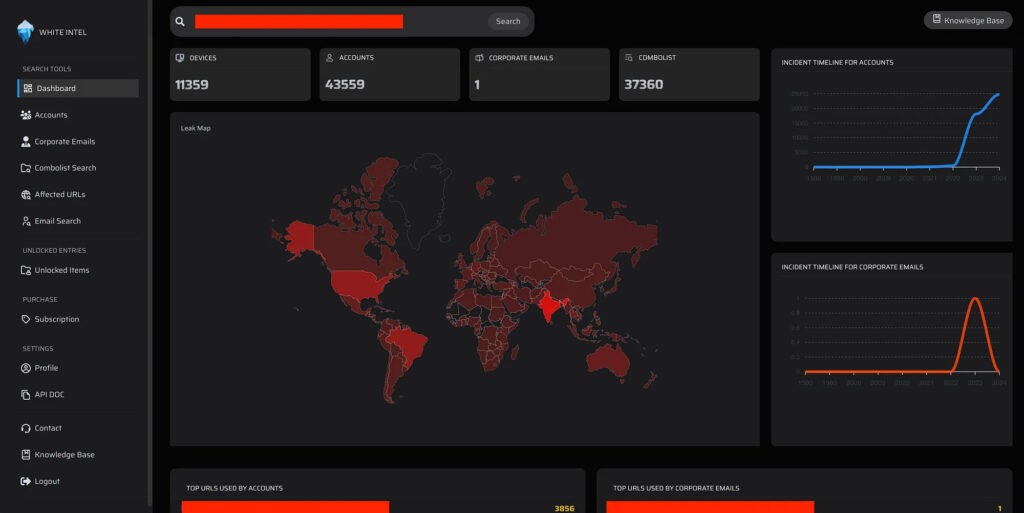This screenshot has width=1024, height=513.
Task: Click the Combolist count 37360
Action: [644, 85]
